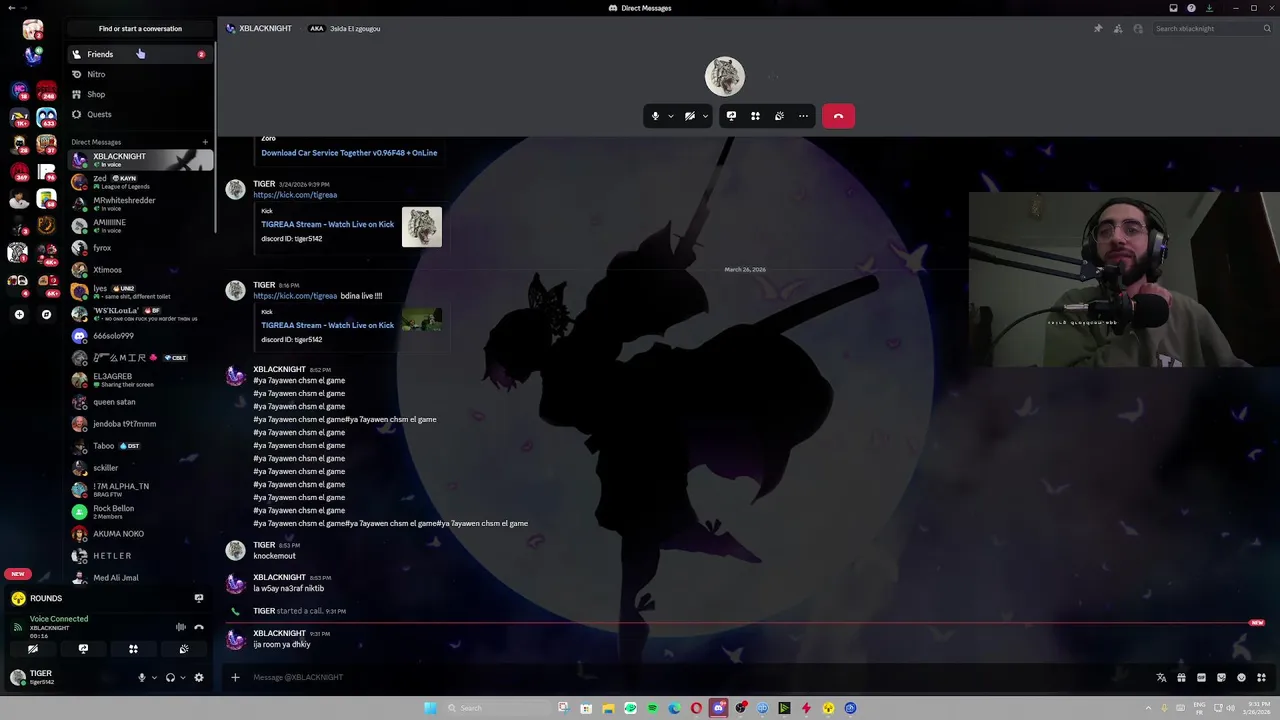Screen dimensions: 1280x720
Task: Open the gift icon in message bar
Action: point(1181,678)
